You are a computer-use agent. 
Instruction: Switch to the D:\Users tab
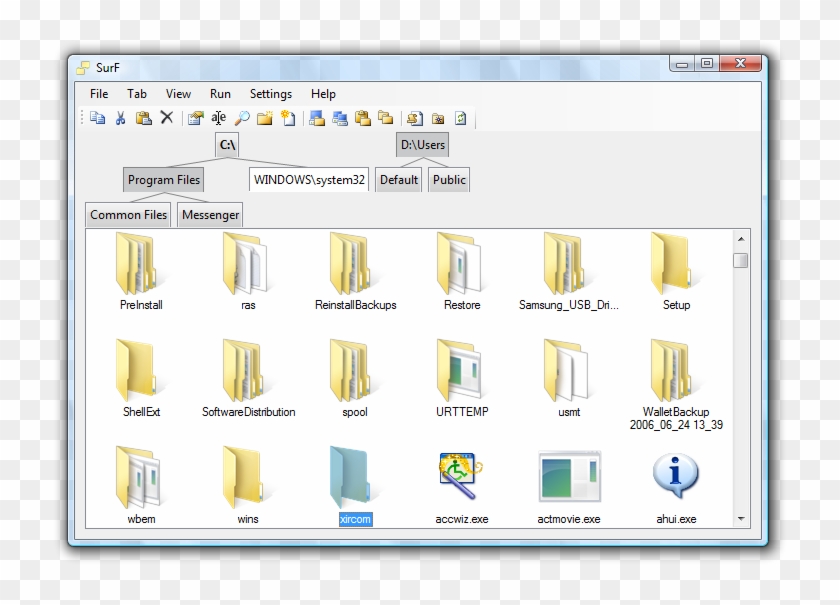[x=423, y=145]
